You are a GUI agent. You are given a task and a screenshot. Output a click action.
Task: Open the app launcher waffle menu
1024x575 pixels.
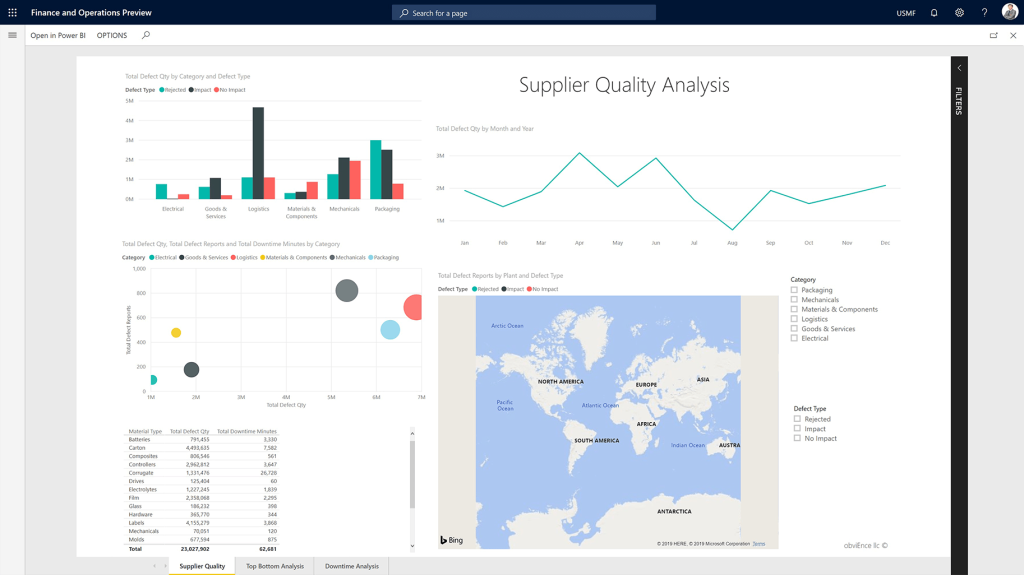pyautogui.click(x=12, y=13)
